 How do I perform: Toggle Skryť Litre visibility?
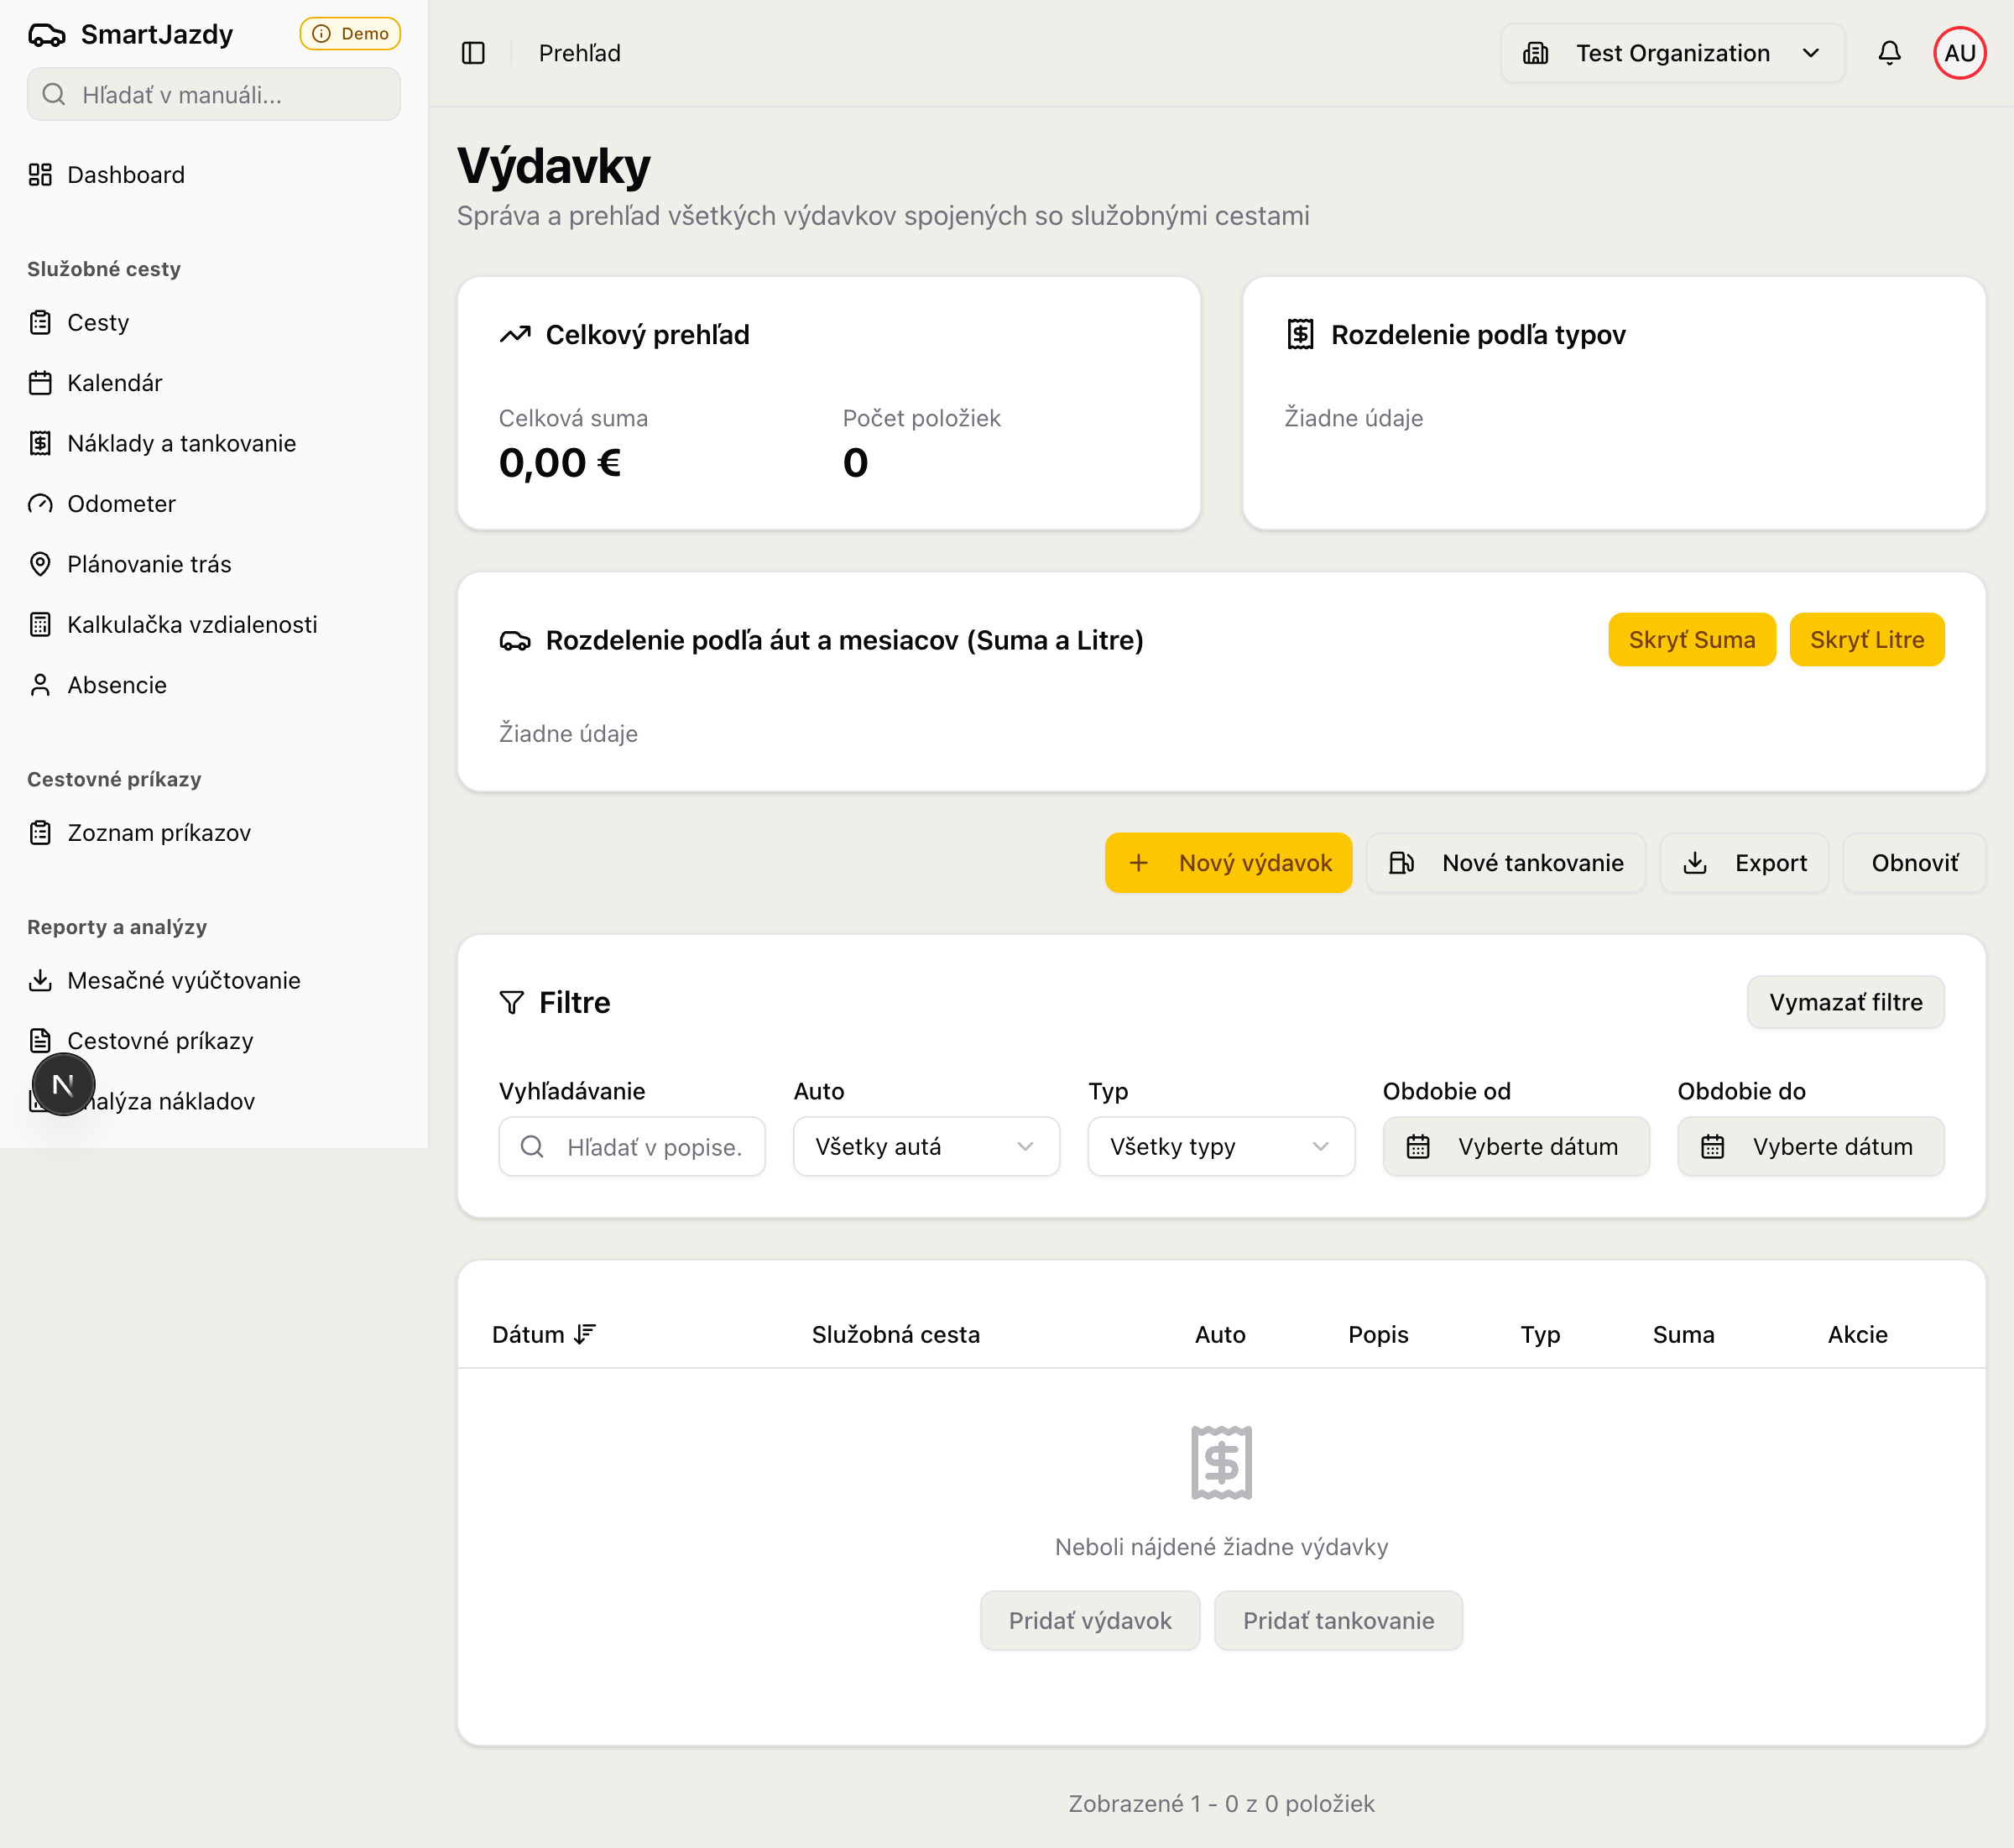point(1866,640)
